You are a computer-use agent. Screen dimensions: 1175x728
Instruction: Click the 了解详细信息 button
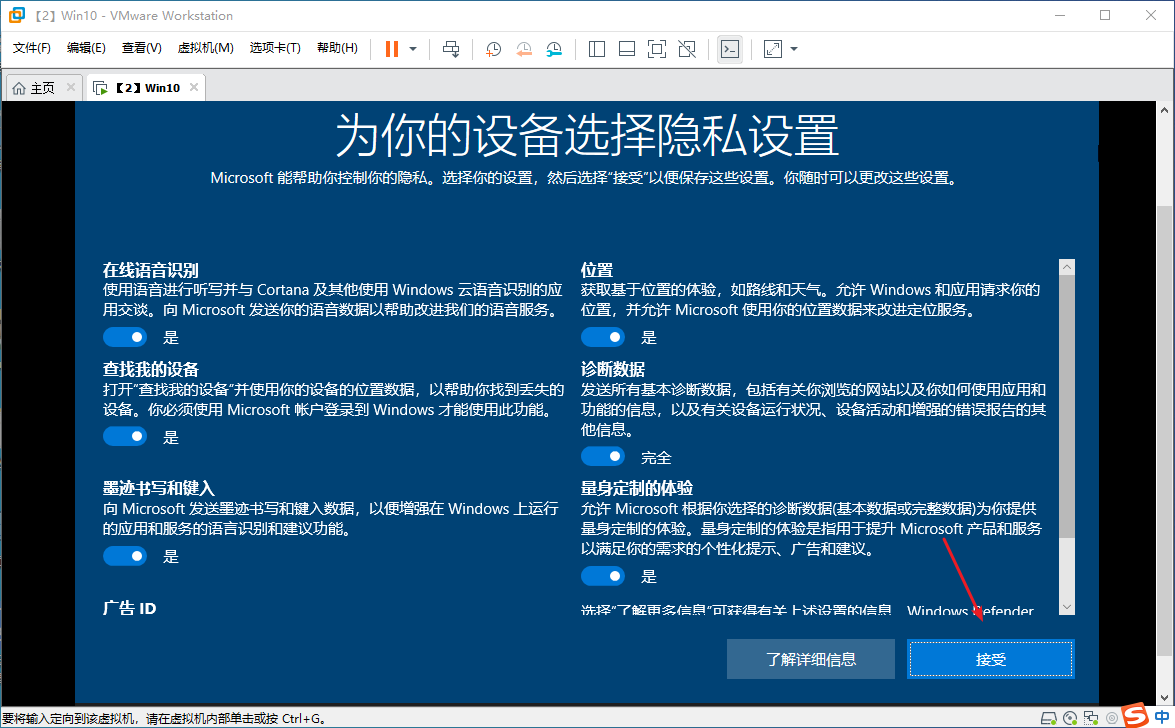pyautogui.click(x=811, y=659)
